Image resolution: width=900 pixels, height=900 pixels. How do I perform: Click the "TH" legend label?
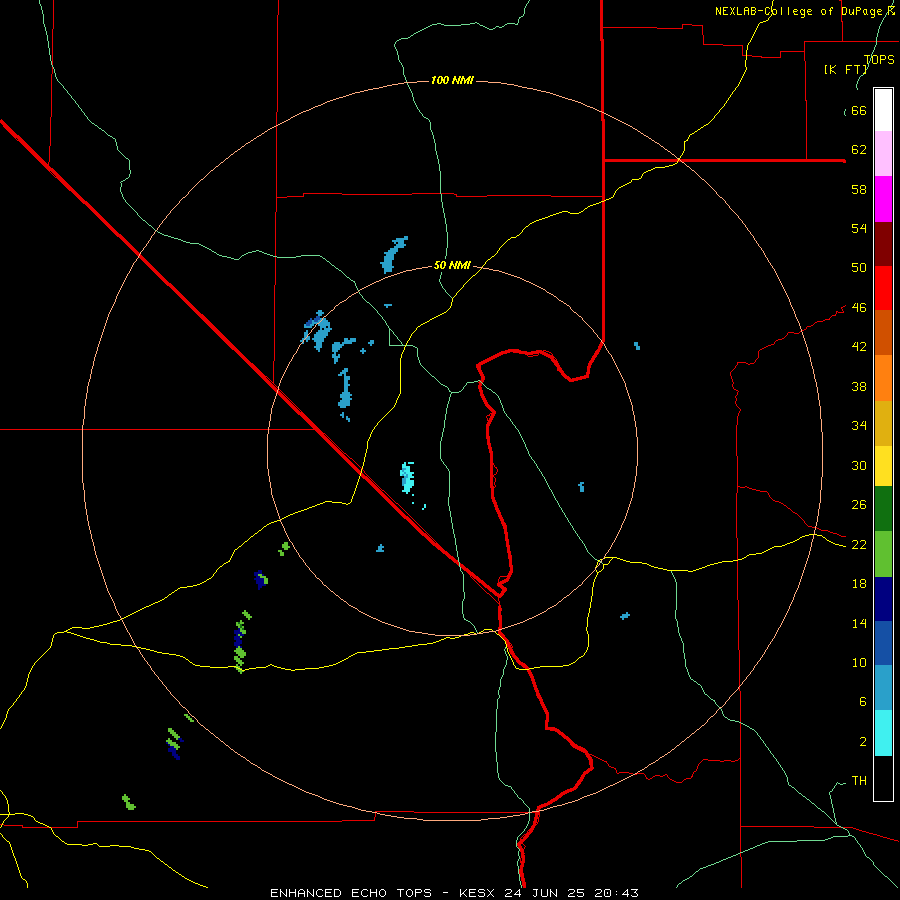pyautogui.click(x=859, y=780)
